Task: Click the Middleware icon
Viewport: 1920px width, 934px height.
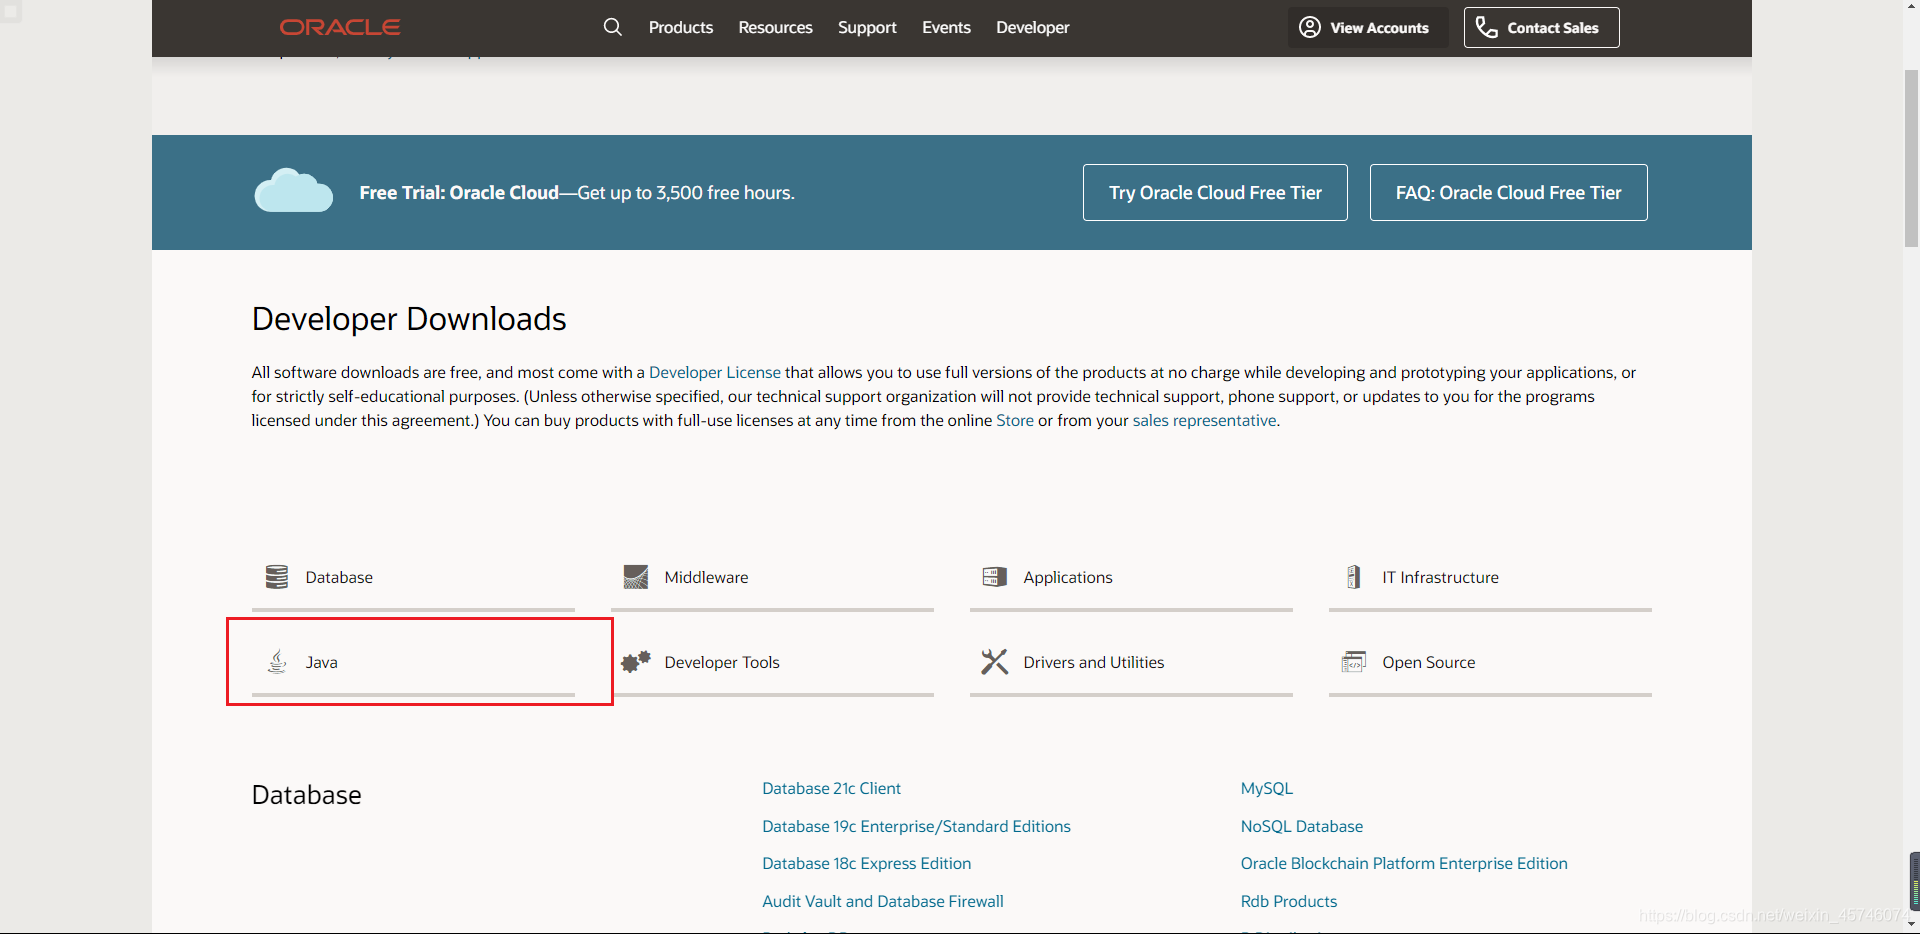Action: pyautogui.click(x=636, y=577)
